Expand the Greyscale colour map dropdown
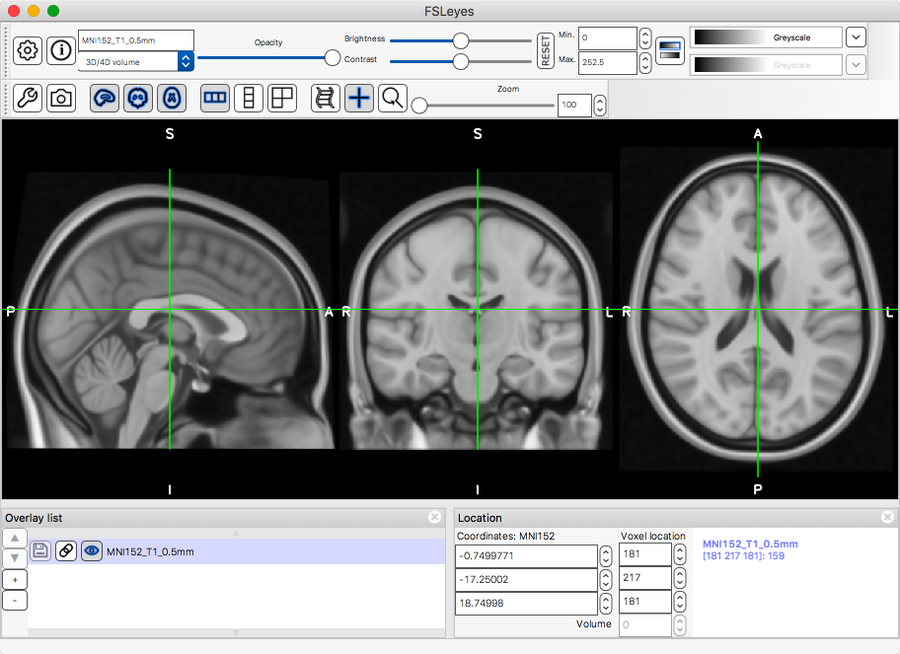900x654 pixels. point(856,37)
